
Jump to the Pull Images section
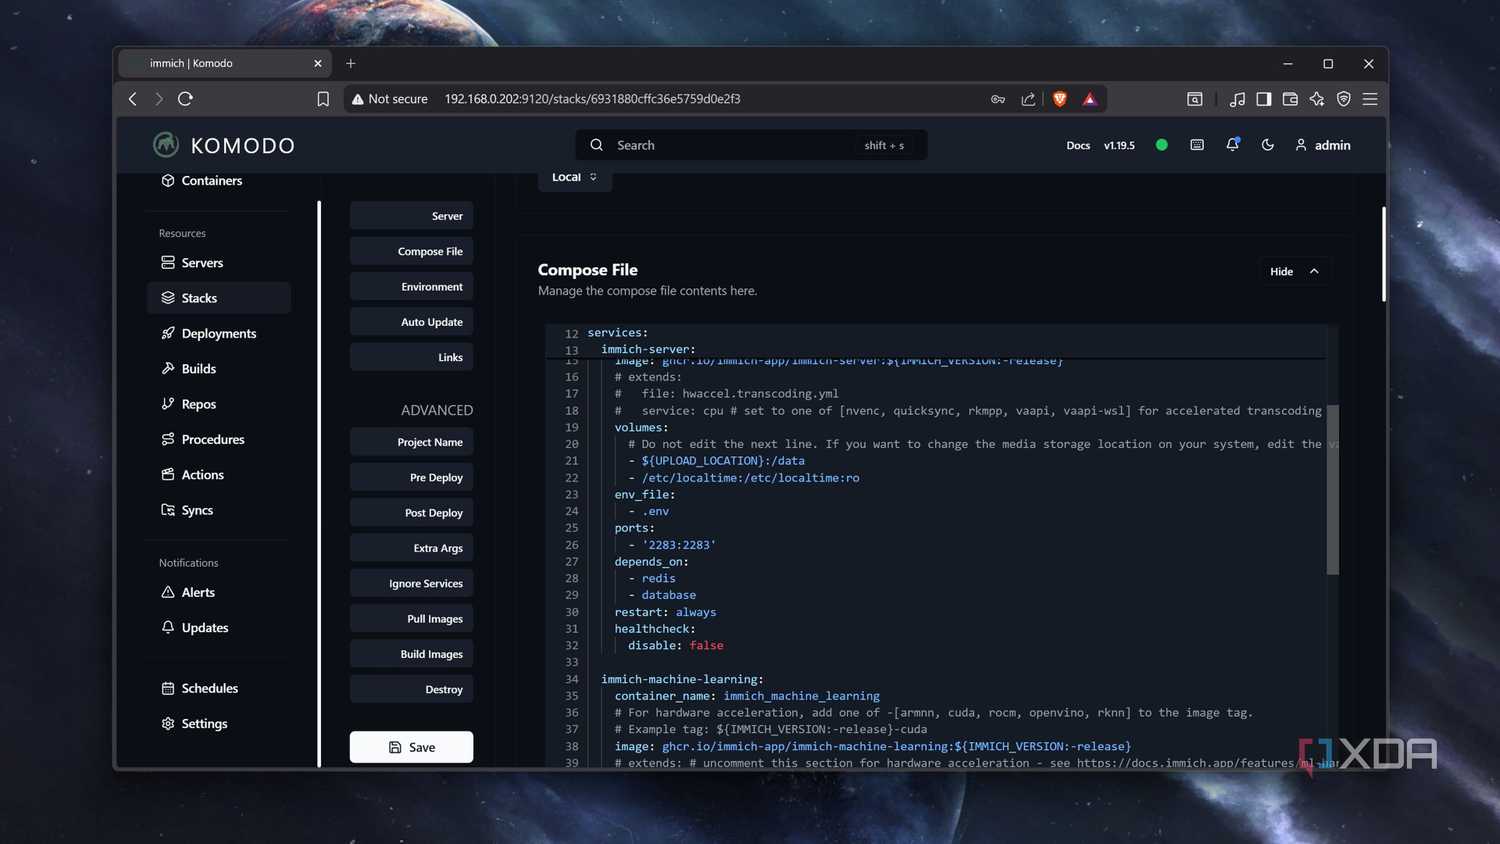point(411,619)
